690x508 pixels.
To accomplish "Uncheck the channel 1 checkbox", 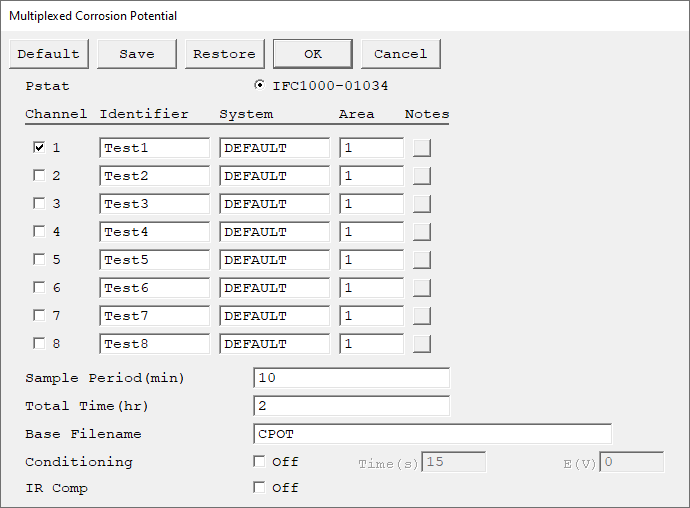I will (39, 147).
